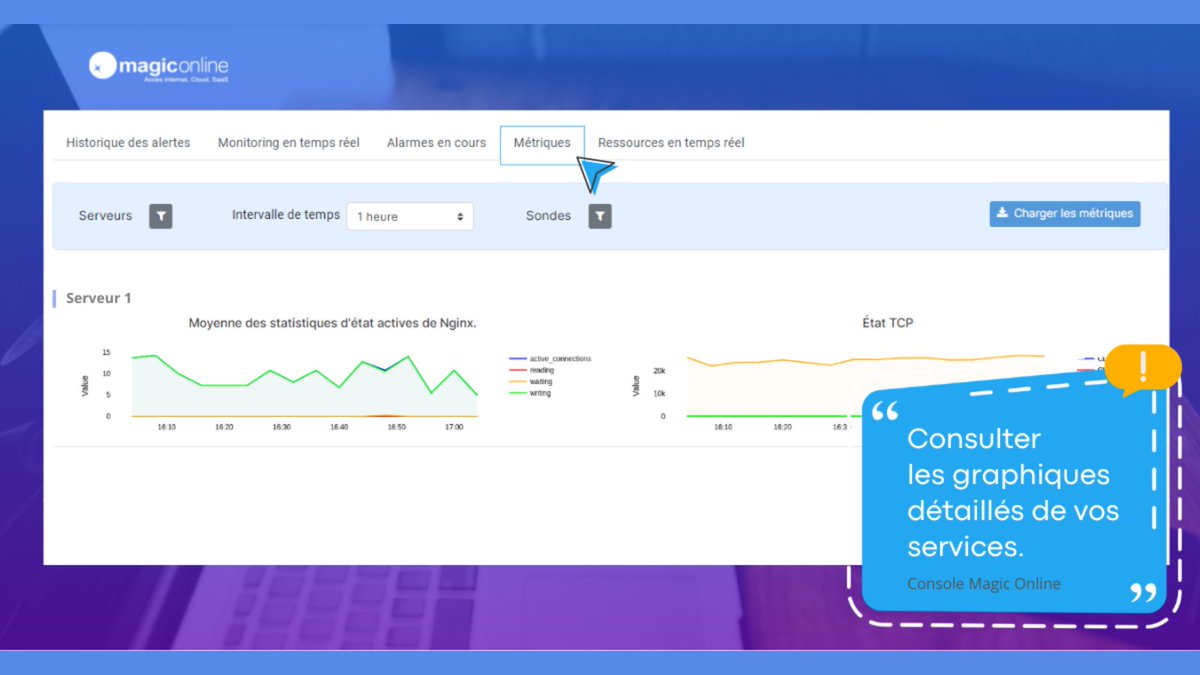Click the Magic Online logo

pos(162,65)
